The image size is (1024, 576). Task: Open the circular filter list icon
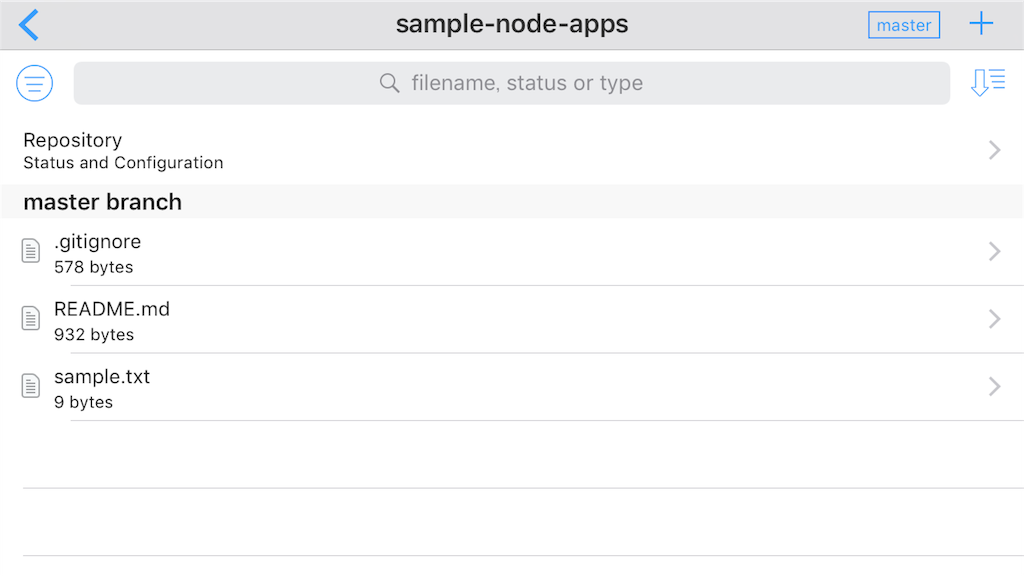[x=35, y=83]
